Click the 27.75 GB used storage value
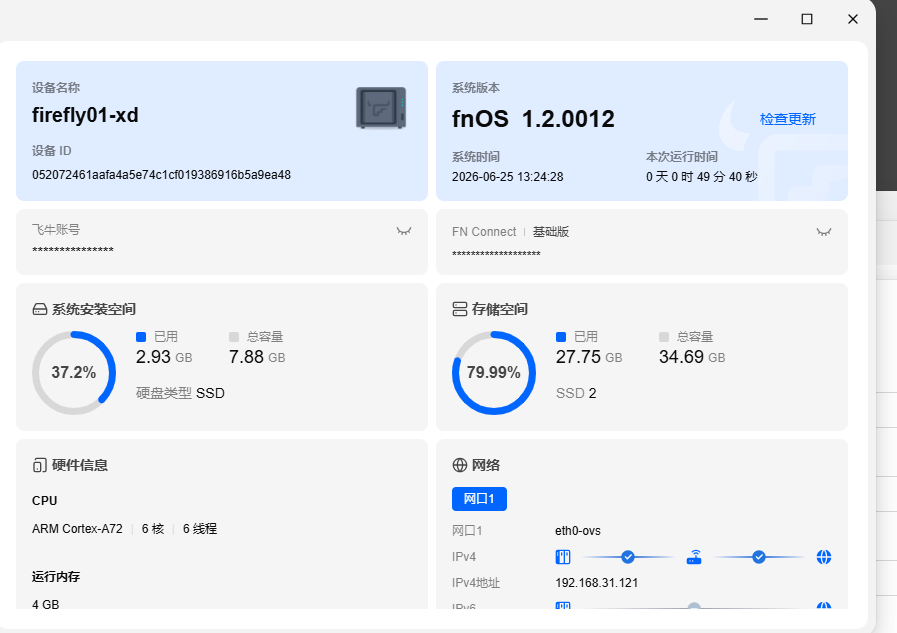 pos(589,357)
